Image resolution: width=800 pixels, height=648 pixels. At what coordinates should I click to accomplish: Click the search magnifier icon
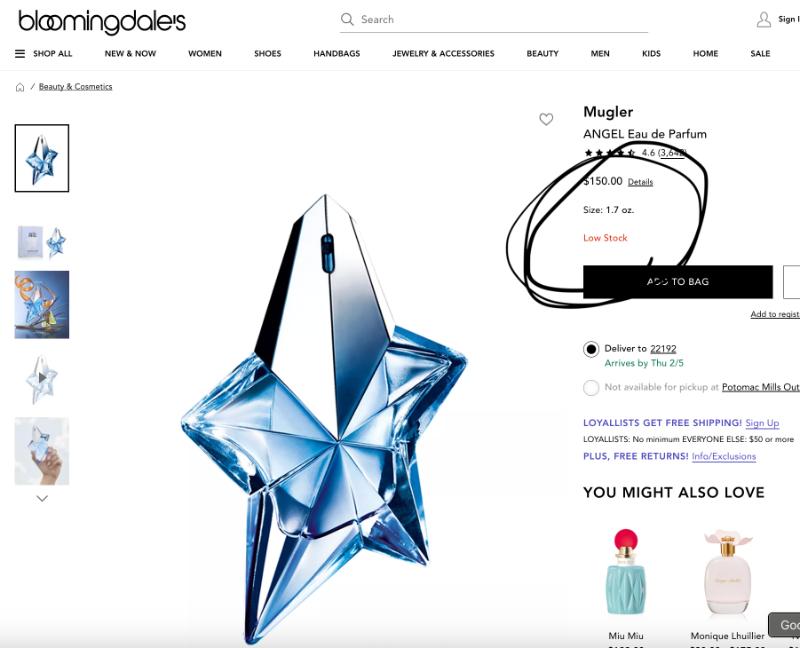click(x=347, y=19)
